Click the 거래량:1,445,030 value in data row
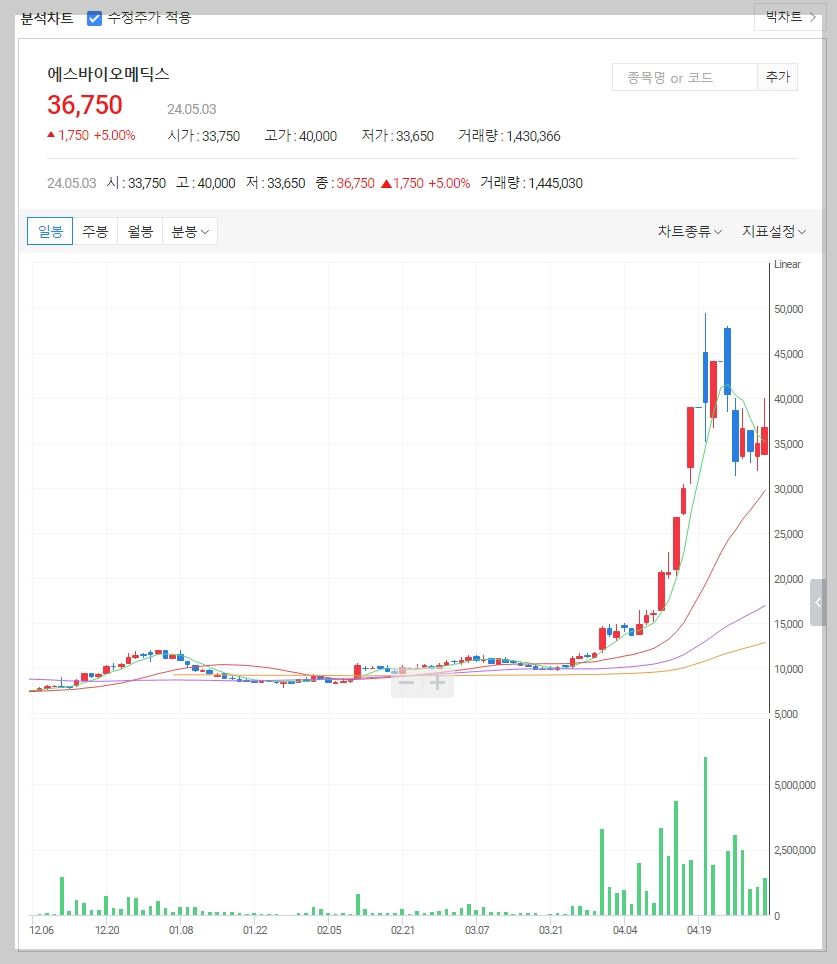 pyautogui.click(x=531, y=183)
